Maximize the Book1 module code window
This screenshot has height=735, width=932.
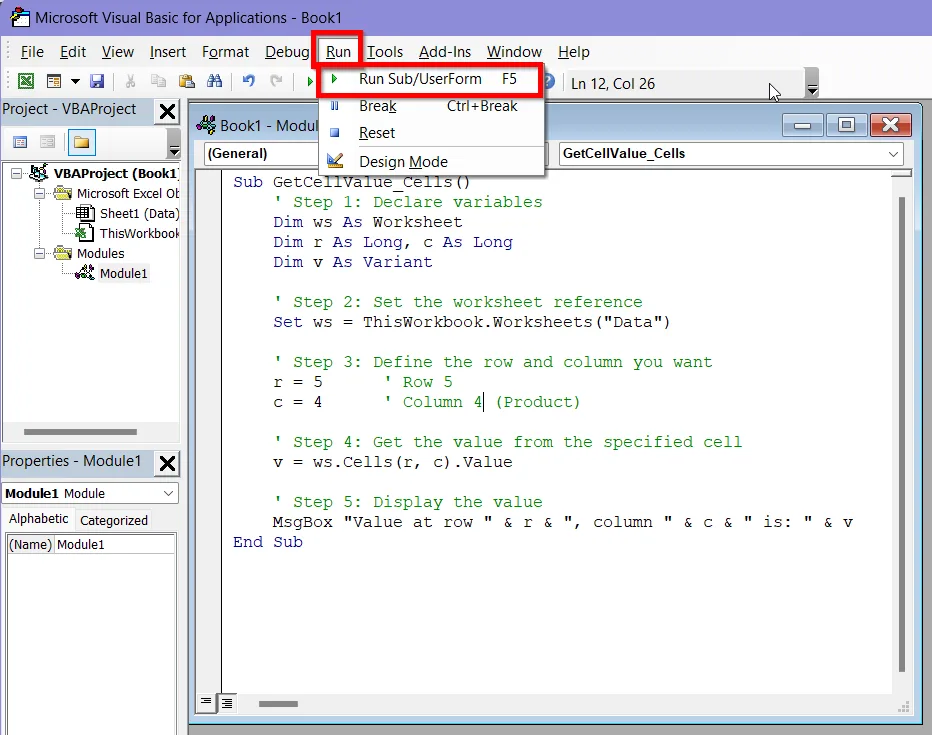coord(846,125)
